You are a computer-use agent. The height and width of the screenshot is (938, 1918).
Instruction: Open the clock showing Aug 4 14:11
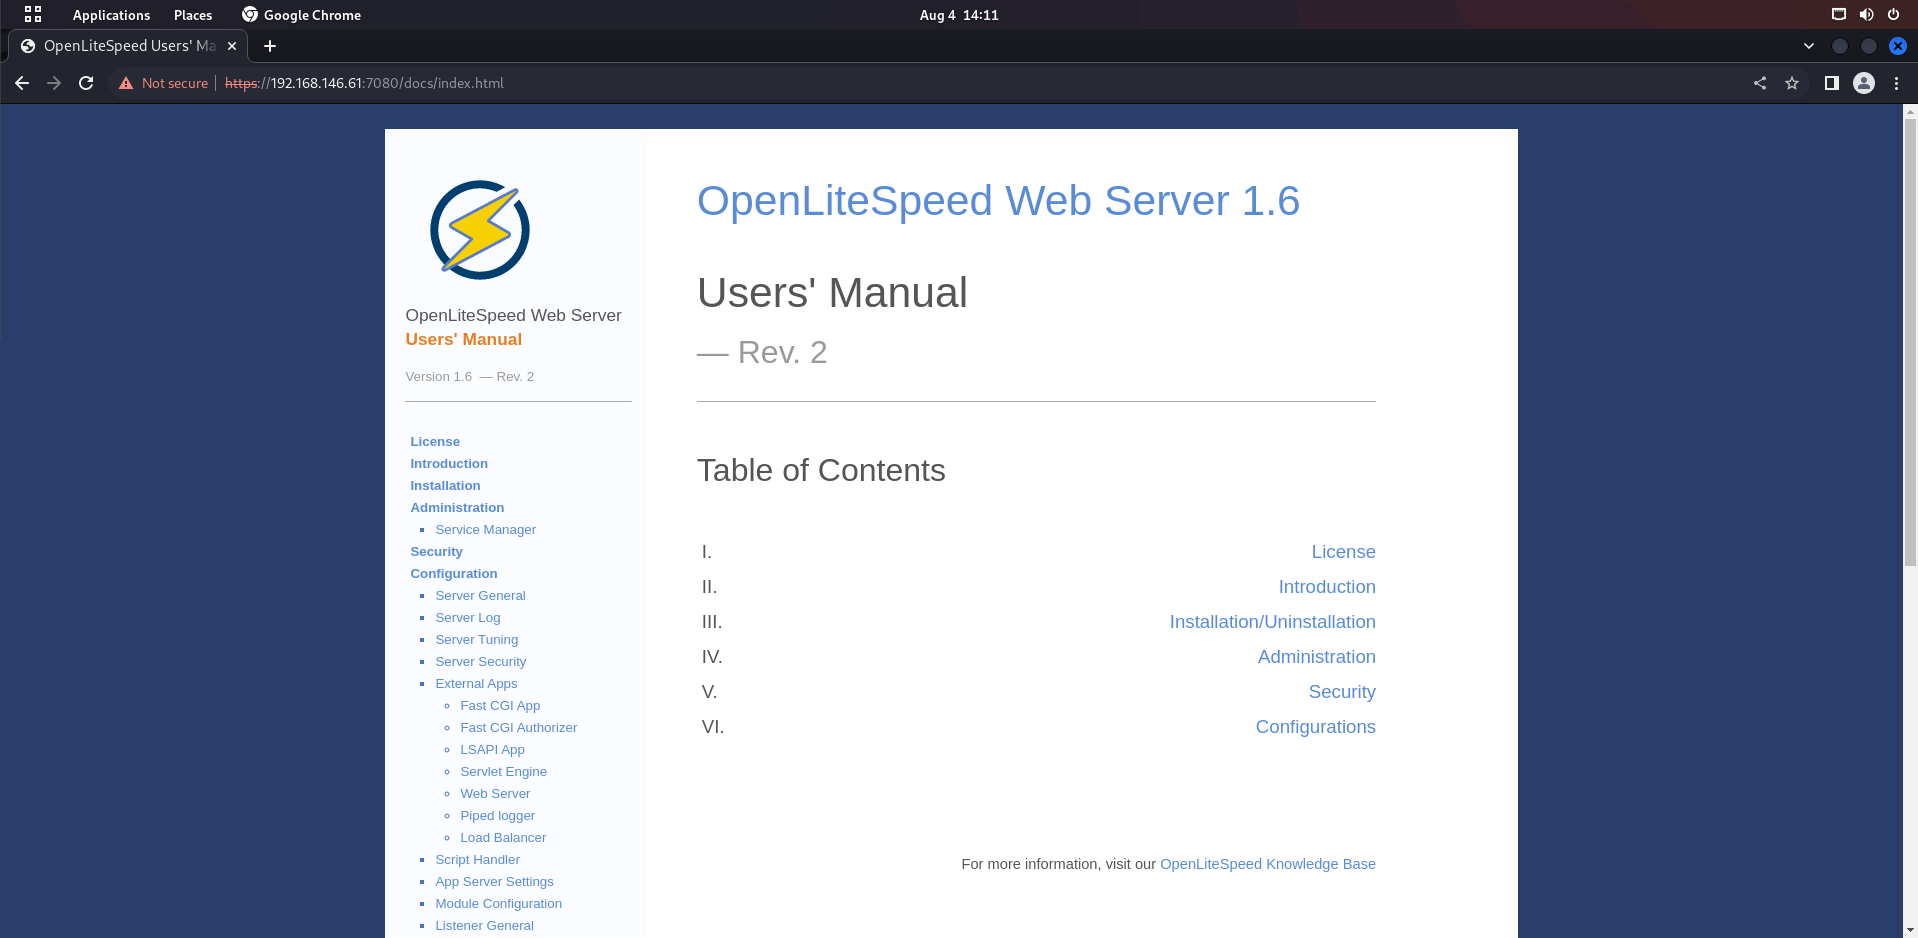[x=959, y=15]
